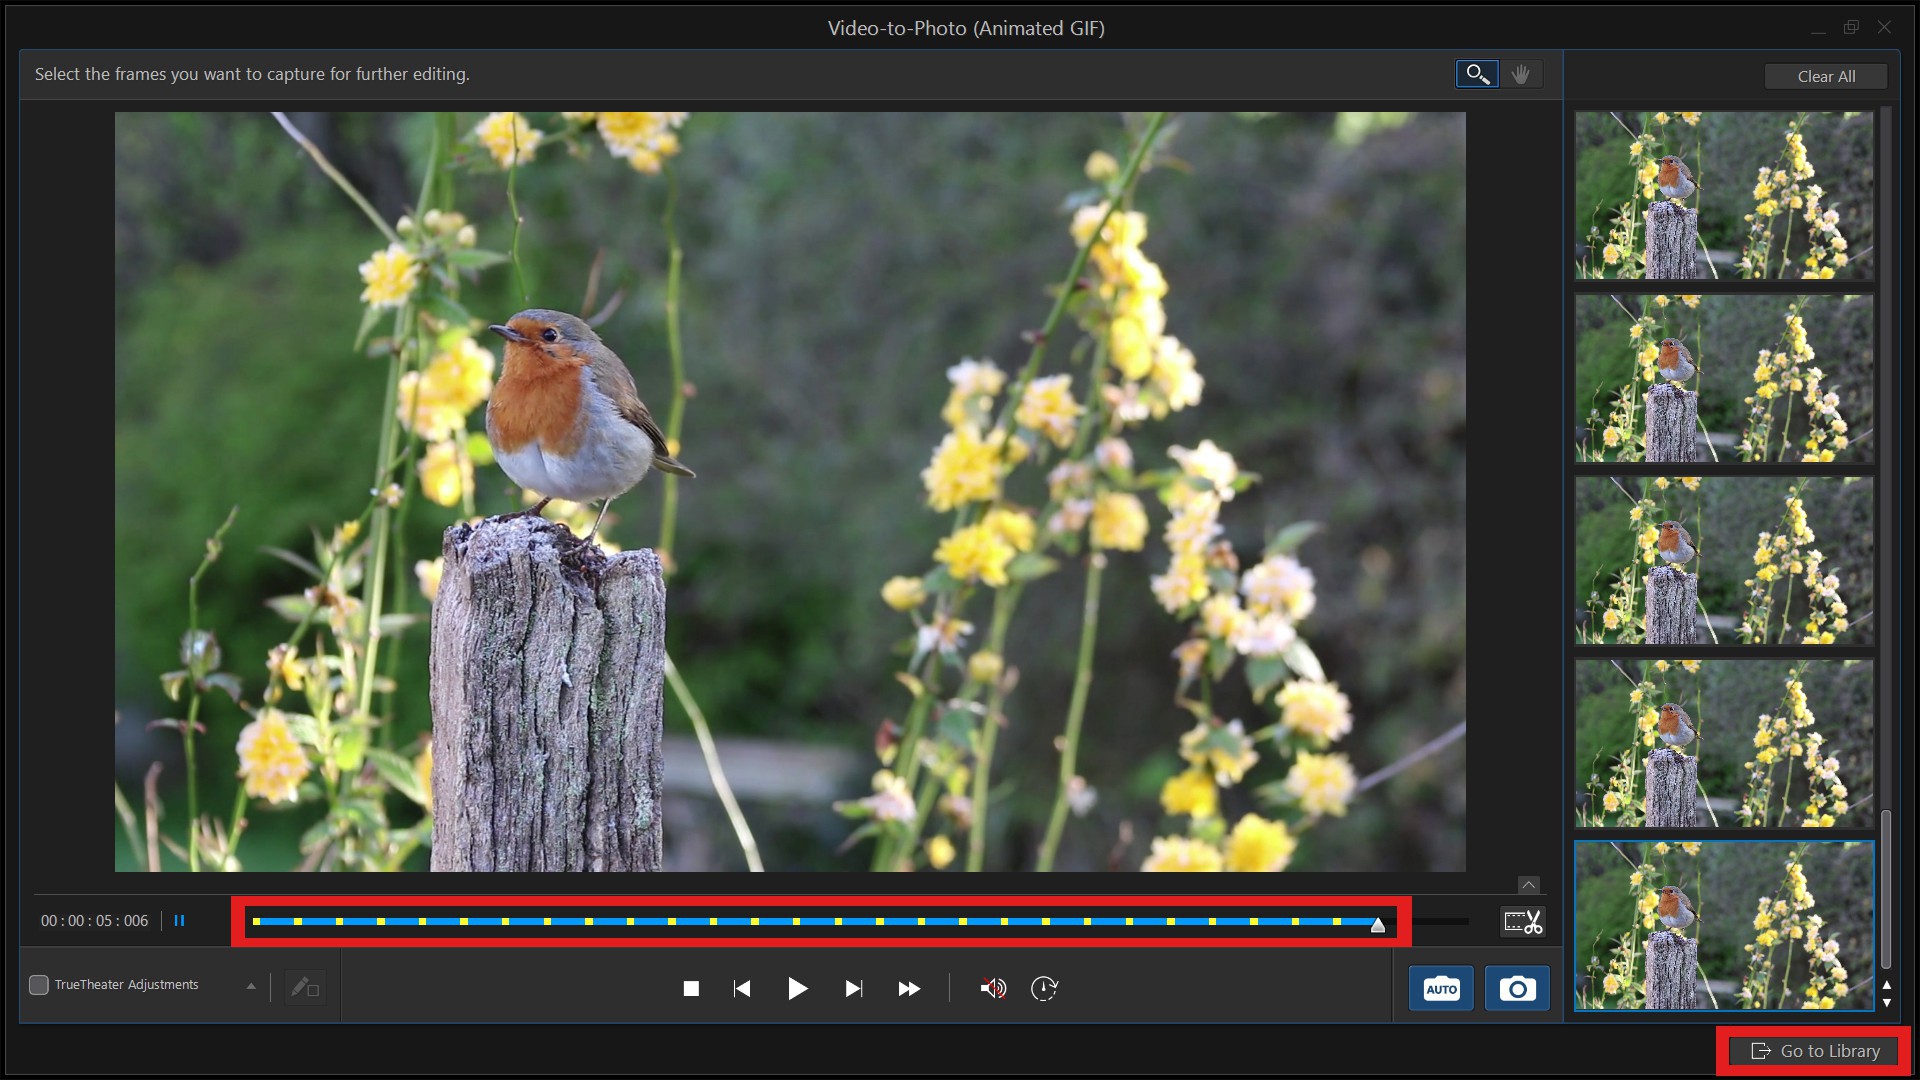Restore the window size
Viewport: 1920px width, 1080px height.
[x=1851, y=28]
